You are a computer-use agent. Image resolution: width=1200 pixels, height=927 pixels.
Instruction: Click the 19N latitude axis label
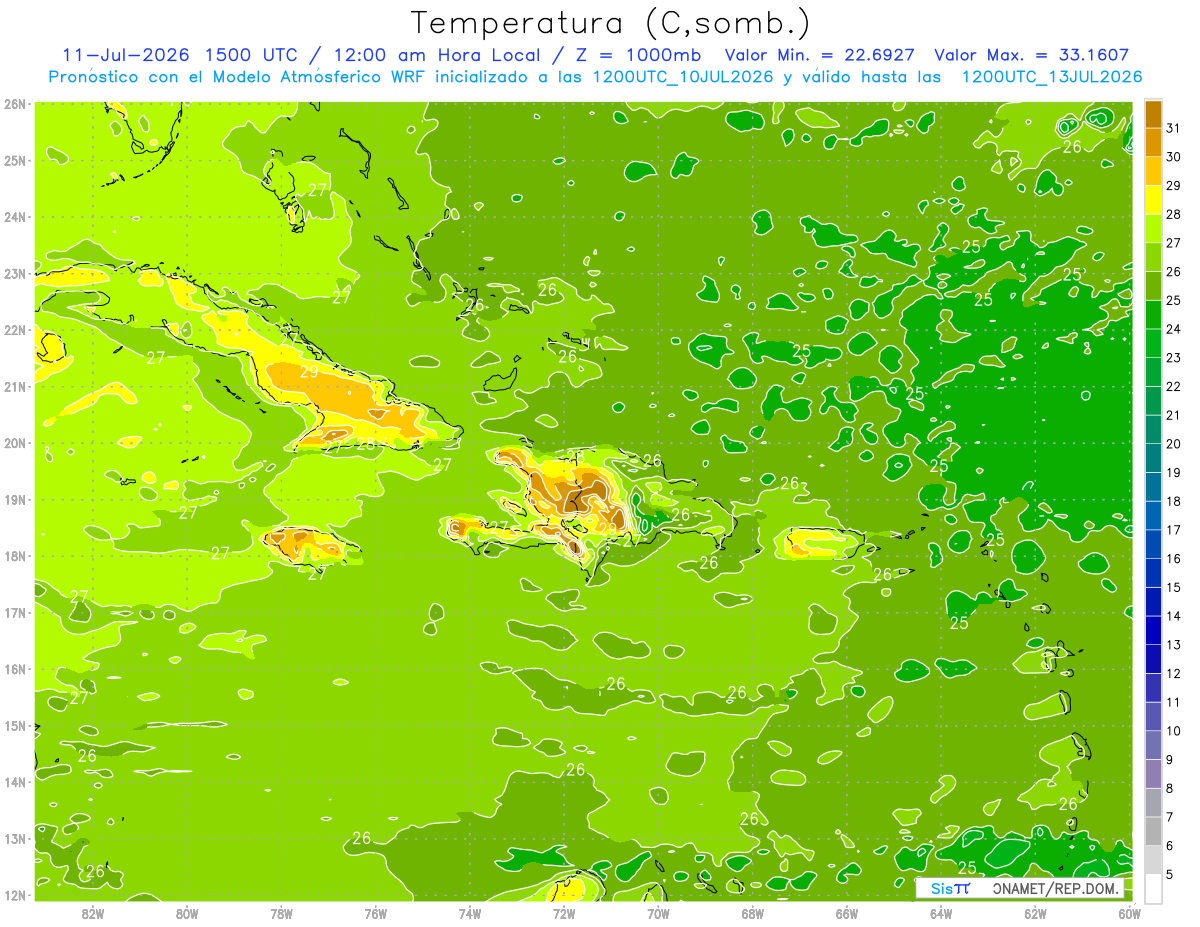[x=15, y=500]
